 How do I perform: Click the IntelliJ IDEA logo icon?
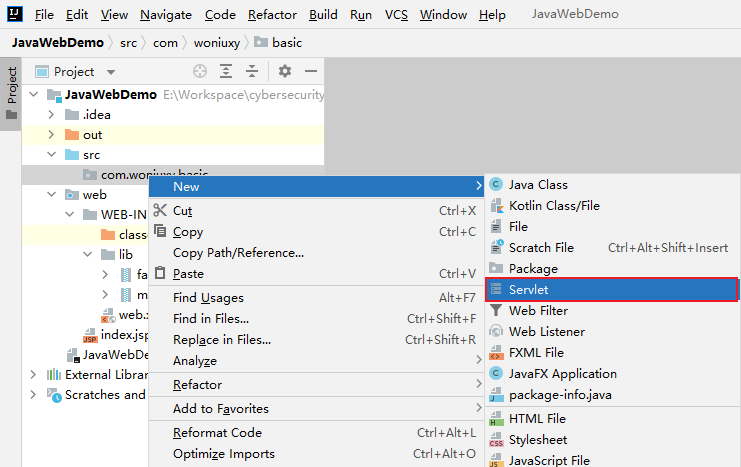tap(15, 14)
